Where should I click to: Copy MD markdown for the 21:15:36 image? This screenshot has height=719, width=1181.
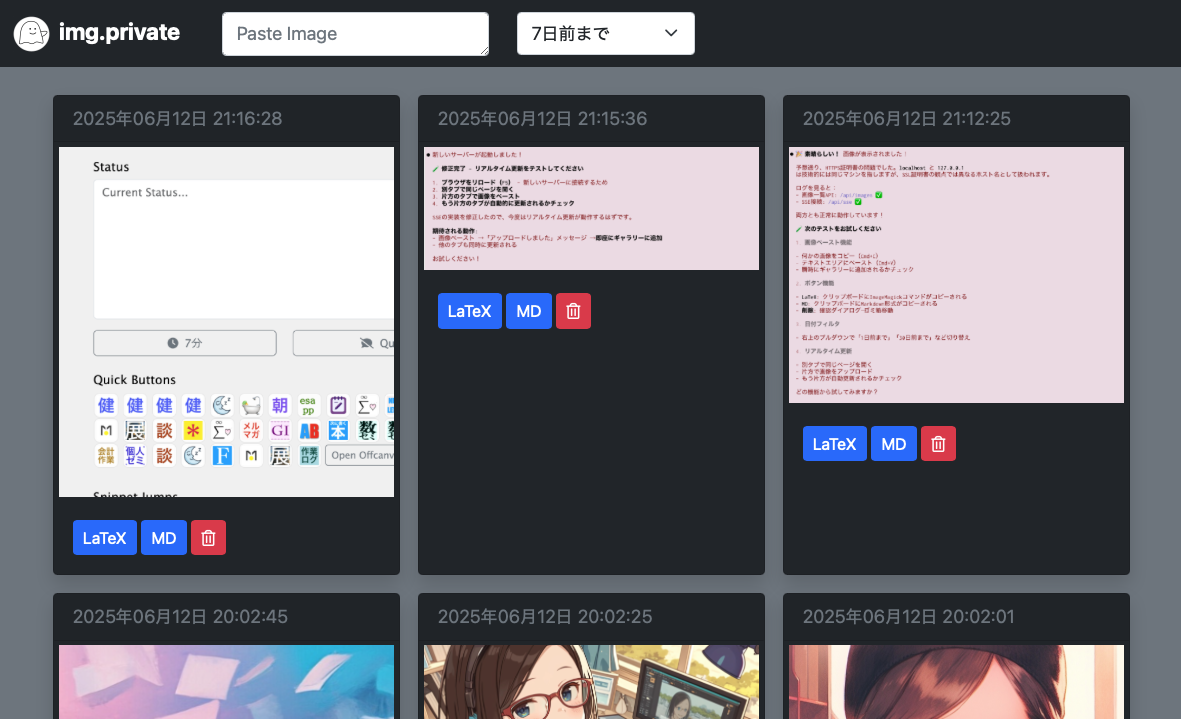529,311
